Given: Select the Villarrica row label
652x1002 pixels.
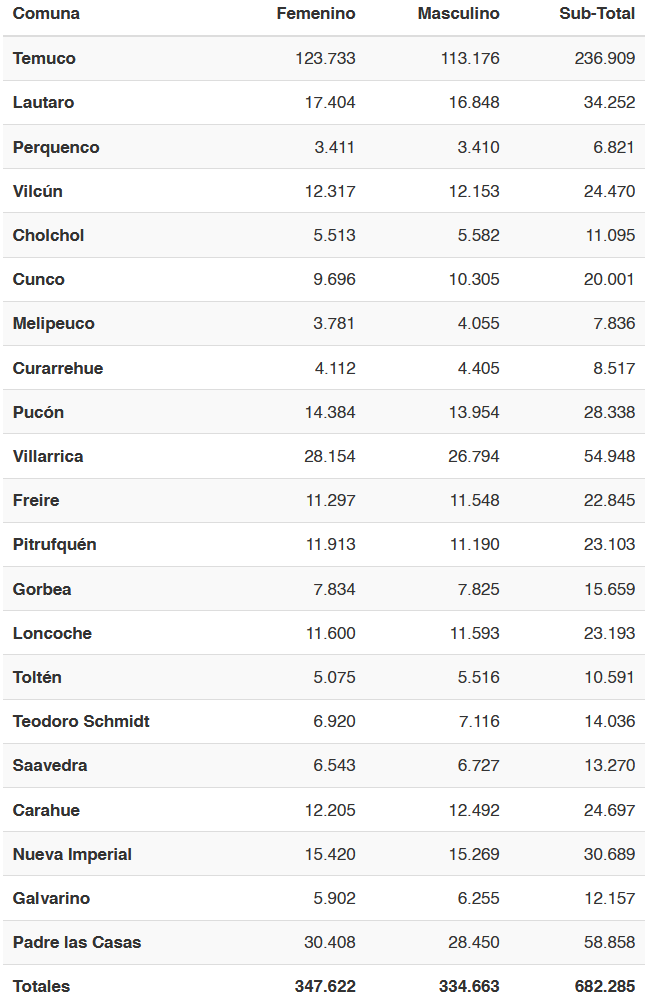Looking at the screenshot, I should click(48, 456).
